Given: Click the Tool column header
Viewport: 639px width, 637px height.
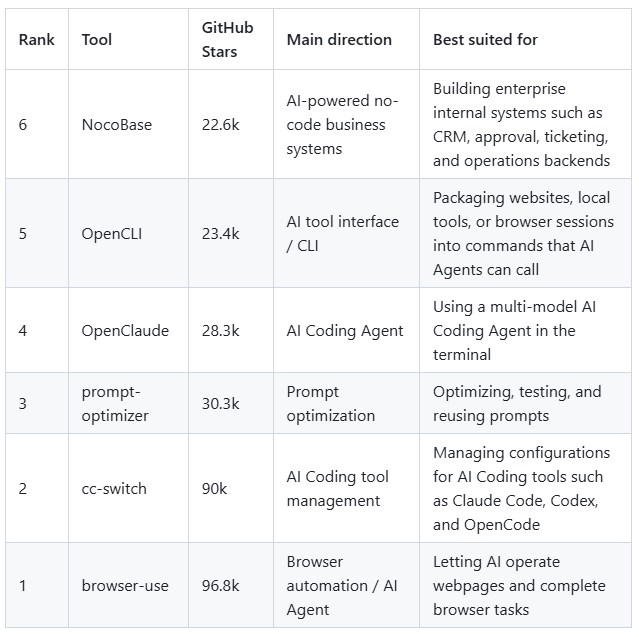Looking at the screenshot, I should (x=97, y=40).
